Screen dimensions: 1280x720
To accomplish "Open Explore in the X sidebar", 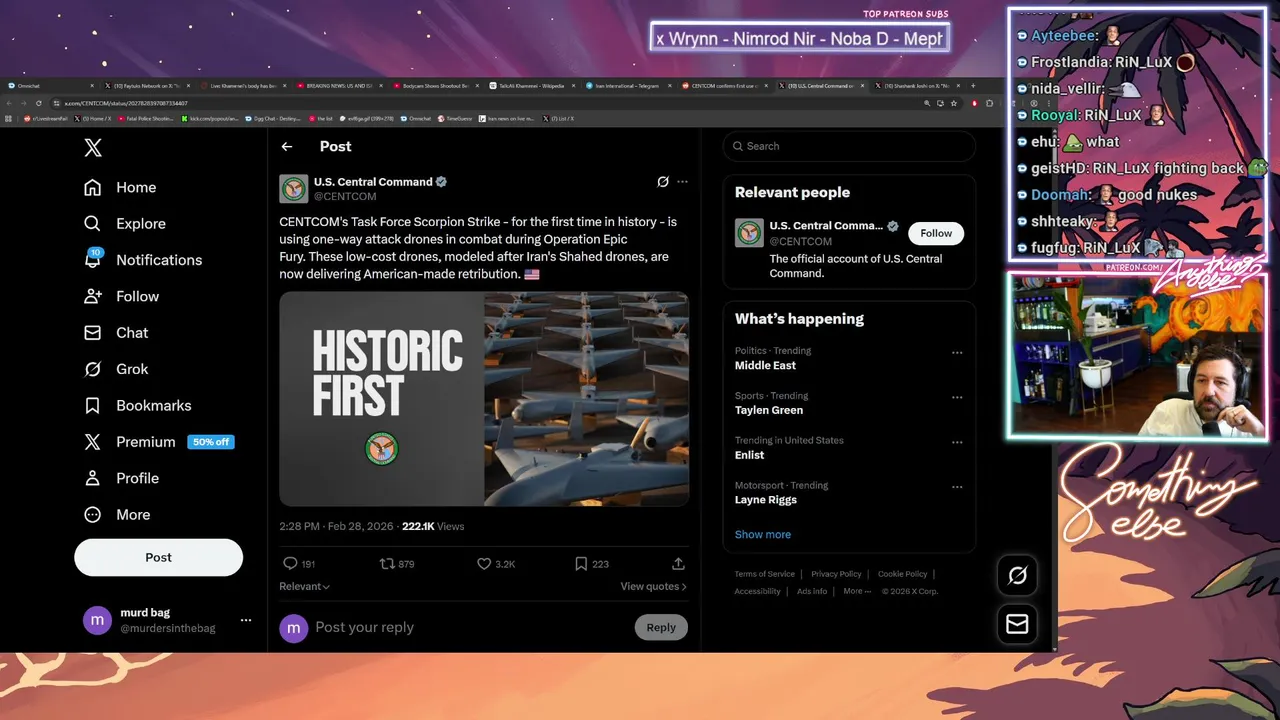I will click(125, 224).
